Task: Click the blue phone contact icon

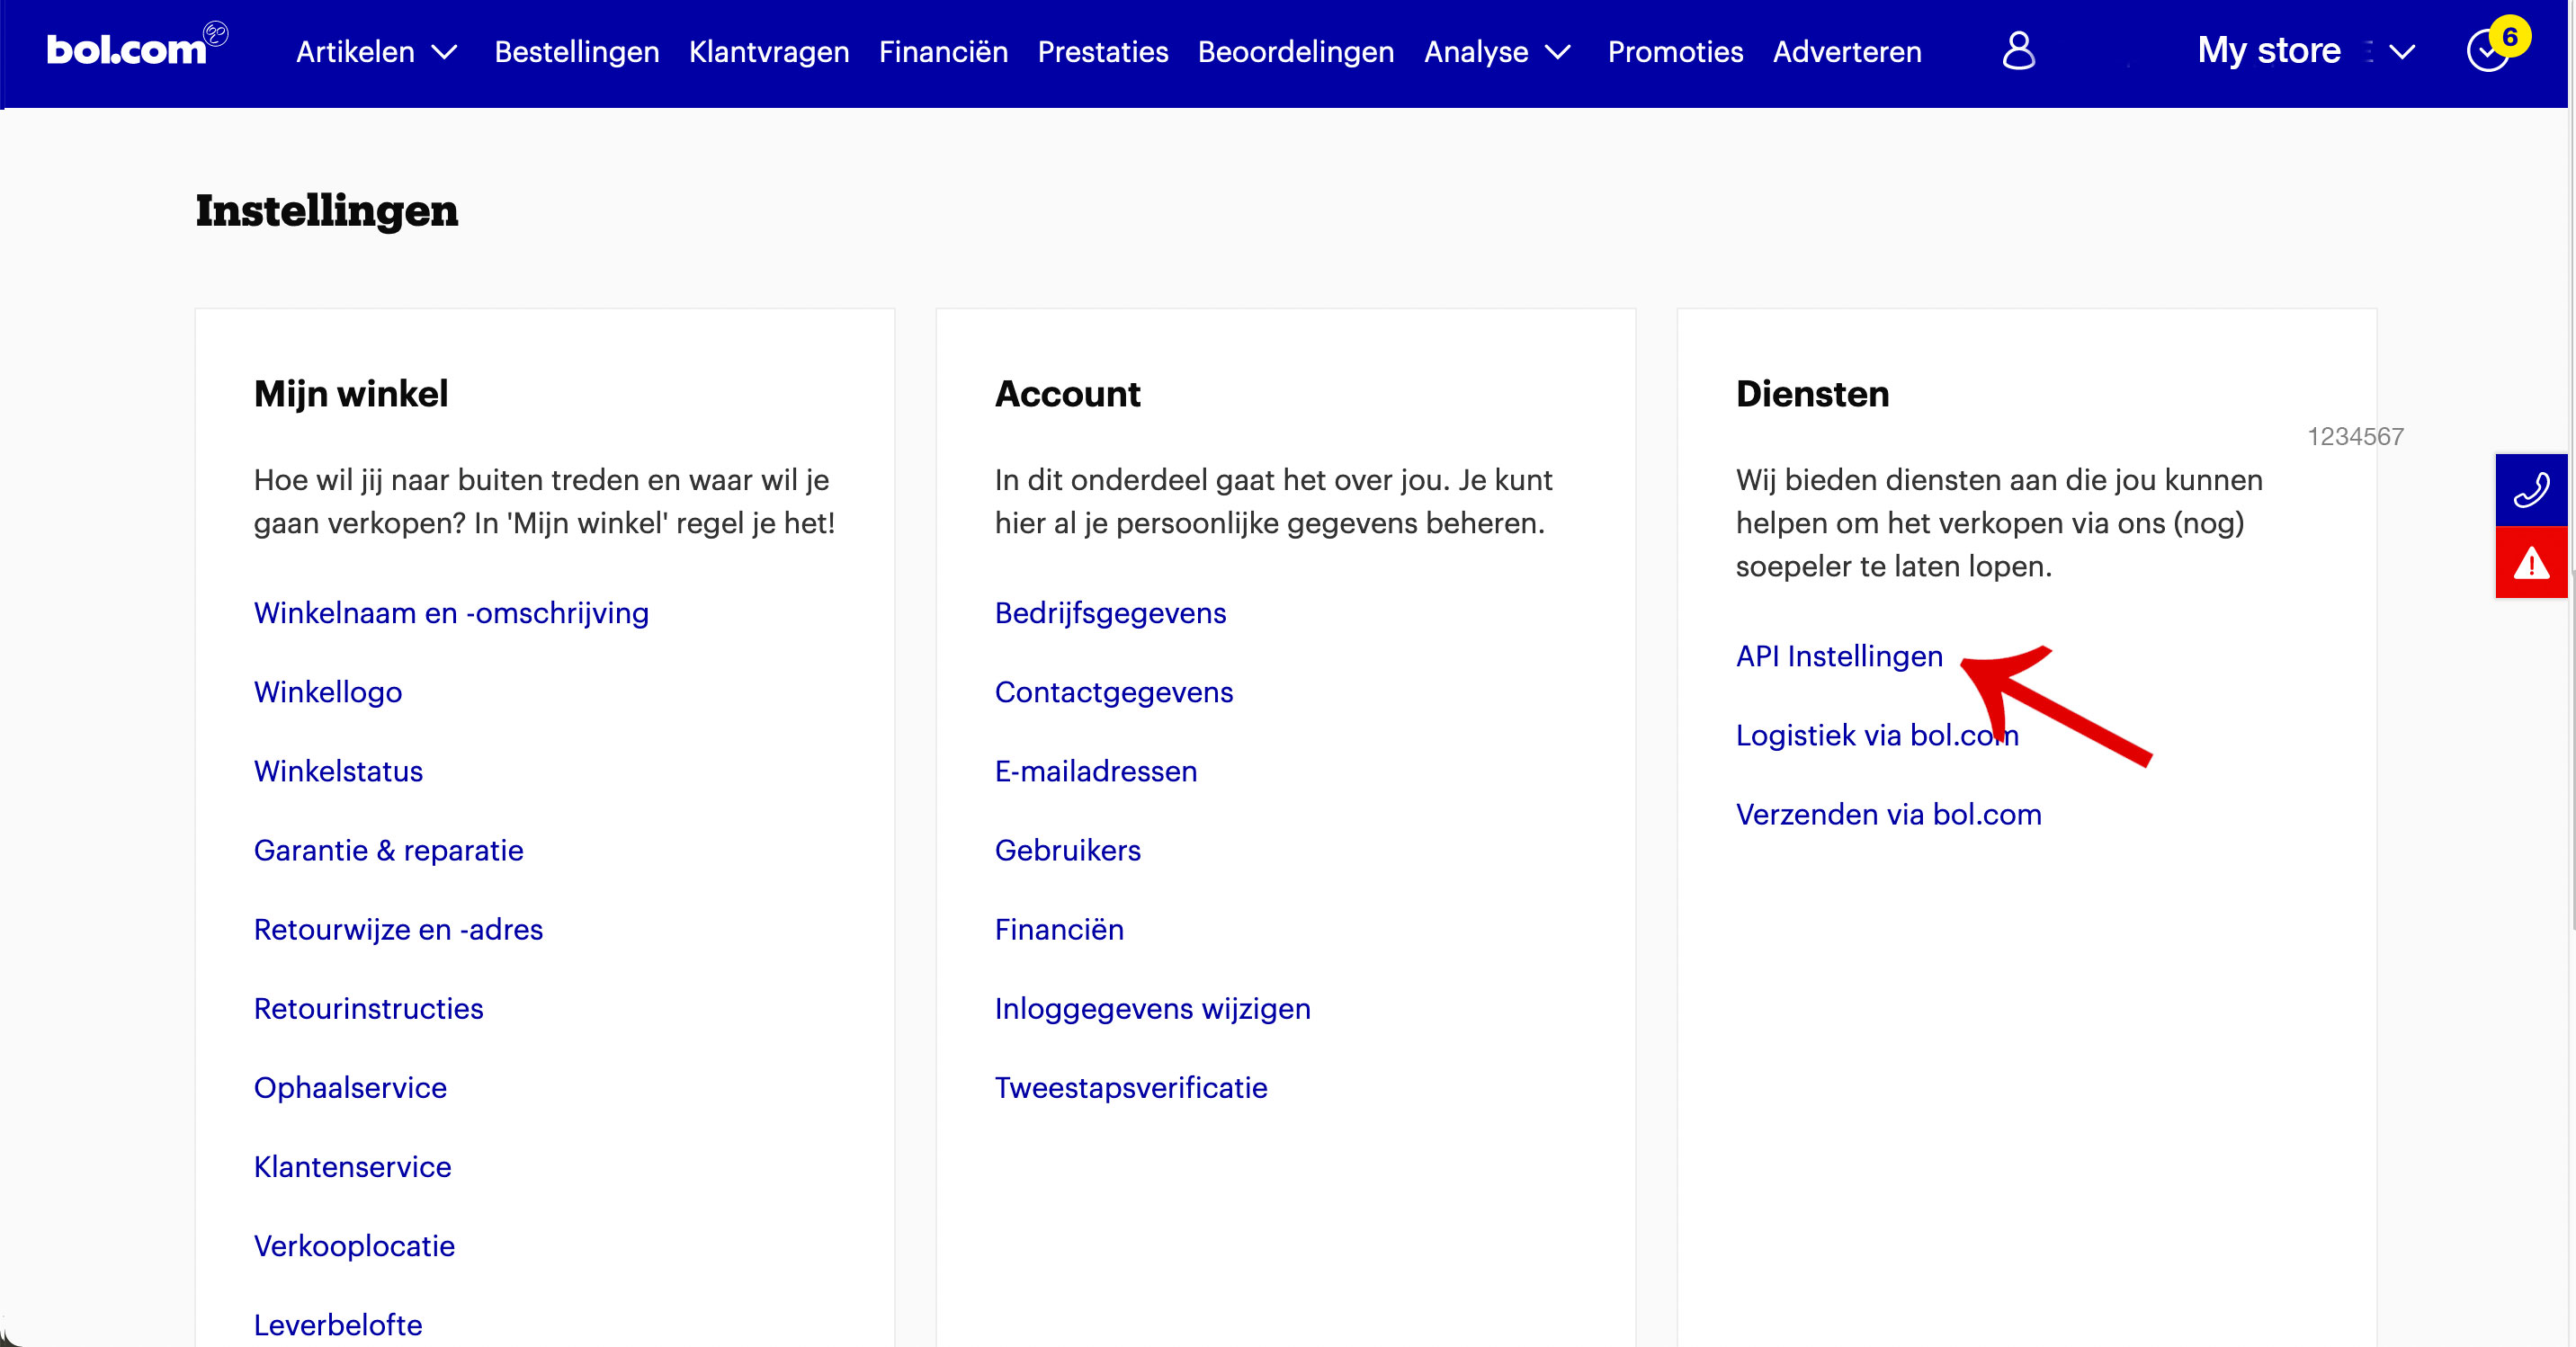Action: tap(2530, 490)
